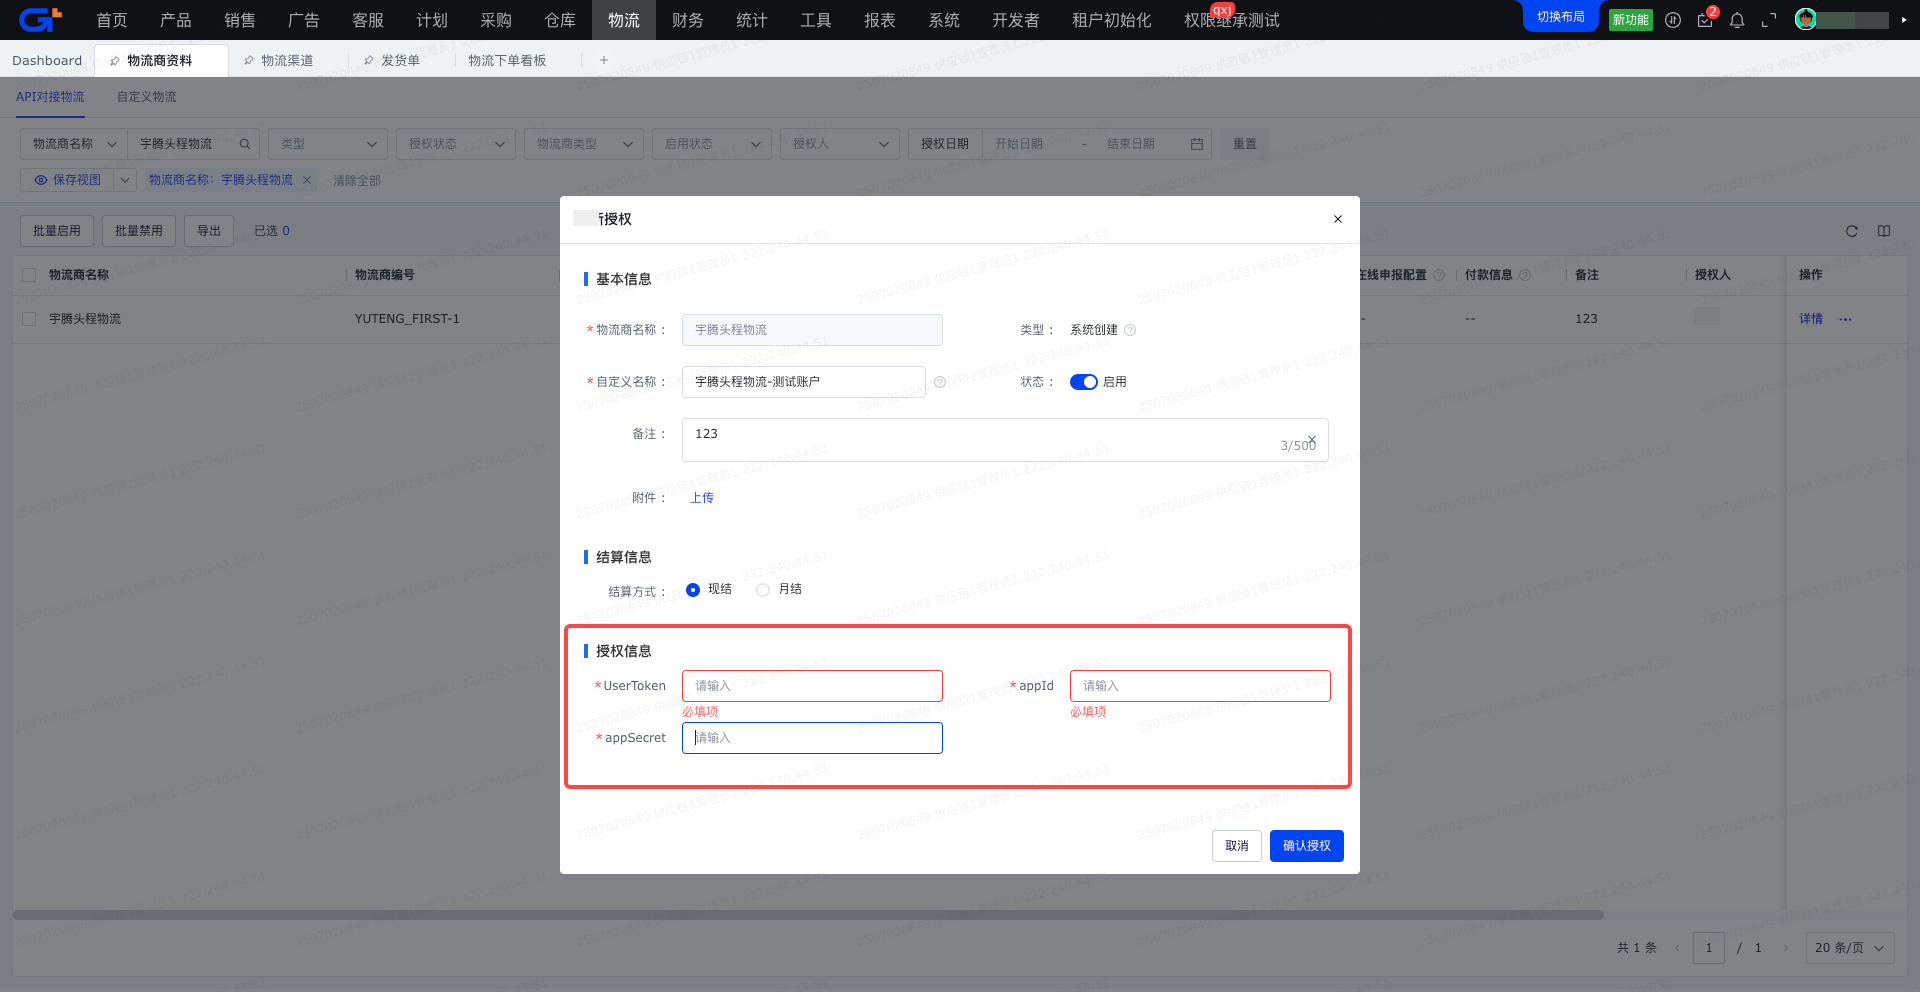Open the notifications bell
Image resolution: width=1920 pixels, height=992 pixels.
click(1737, 20)
